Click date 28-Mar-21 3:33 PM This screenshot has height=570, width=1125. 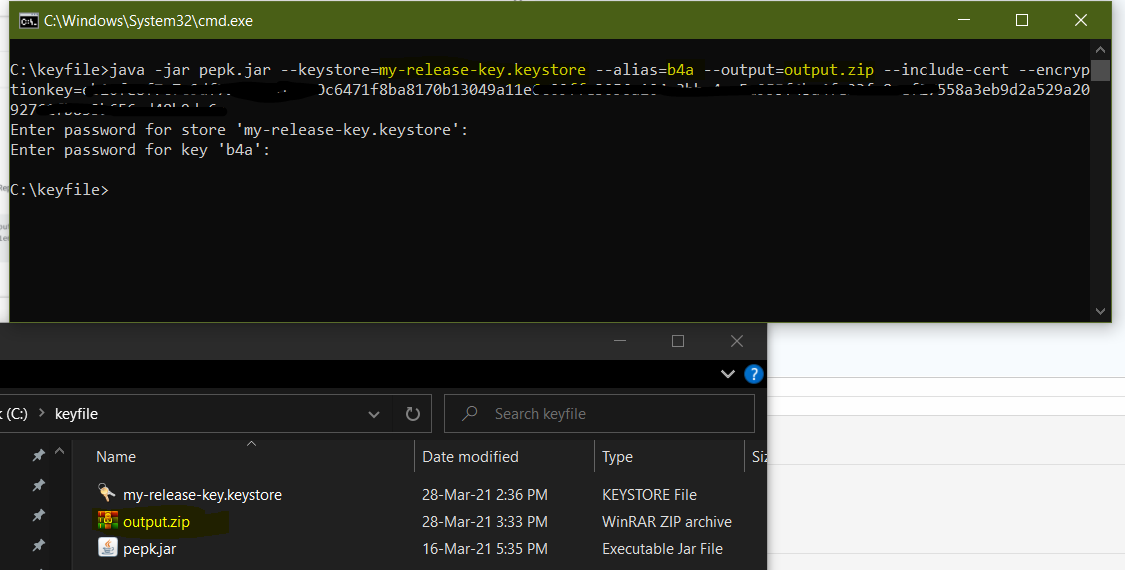pos(484,522)
